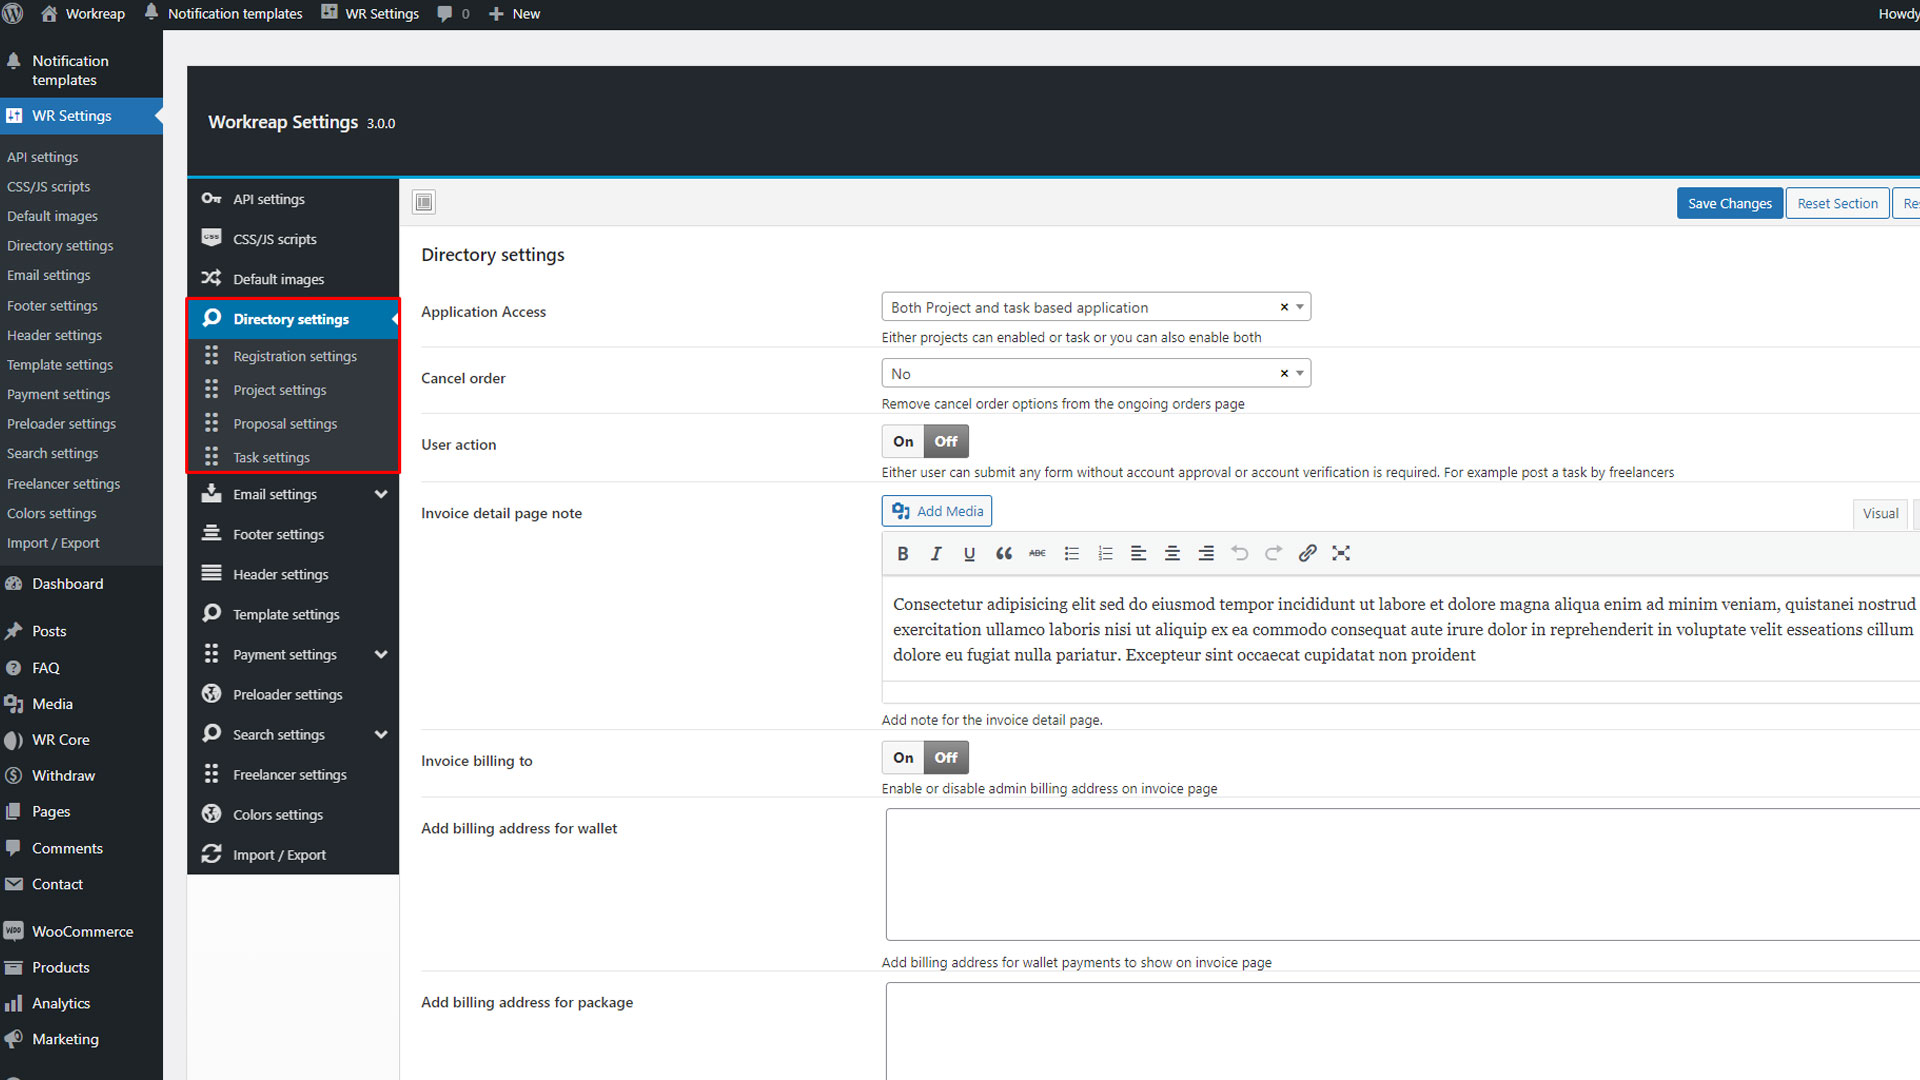Click the expand all sections icon
This screenshot has width=1920, height=1080.
click(424, 202)
